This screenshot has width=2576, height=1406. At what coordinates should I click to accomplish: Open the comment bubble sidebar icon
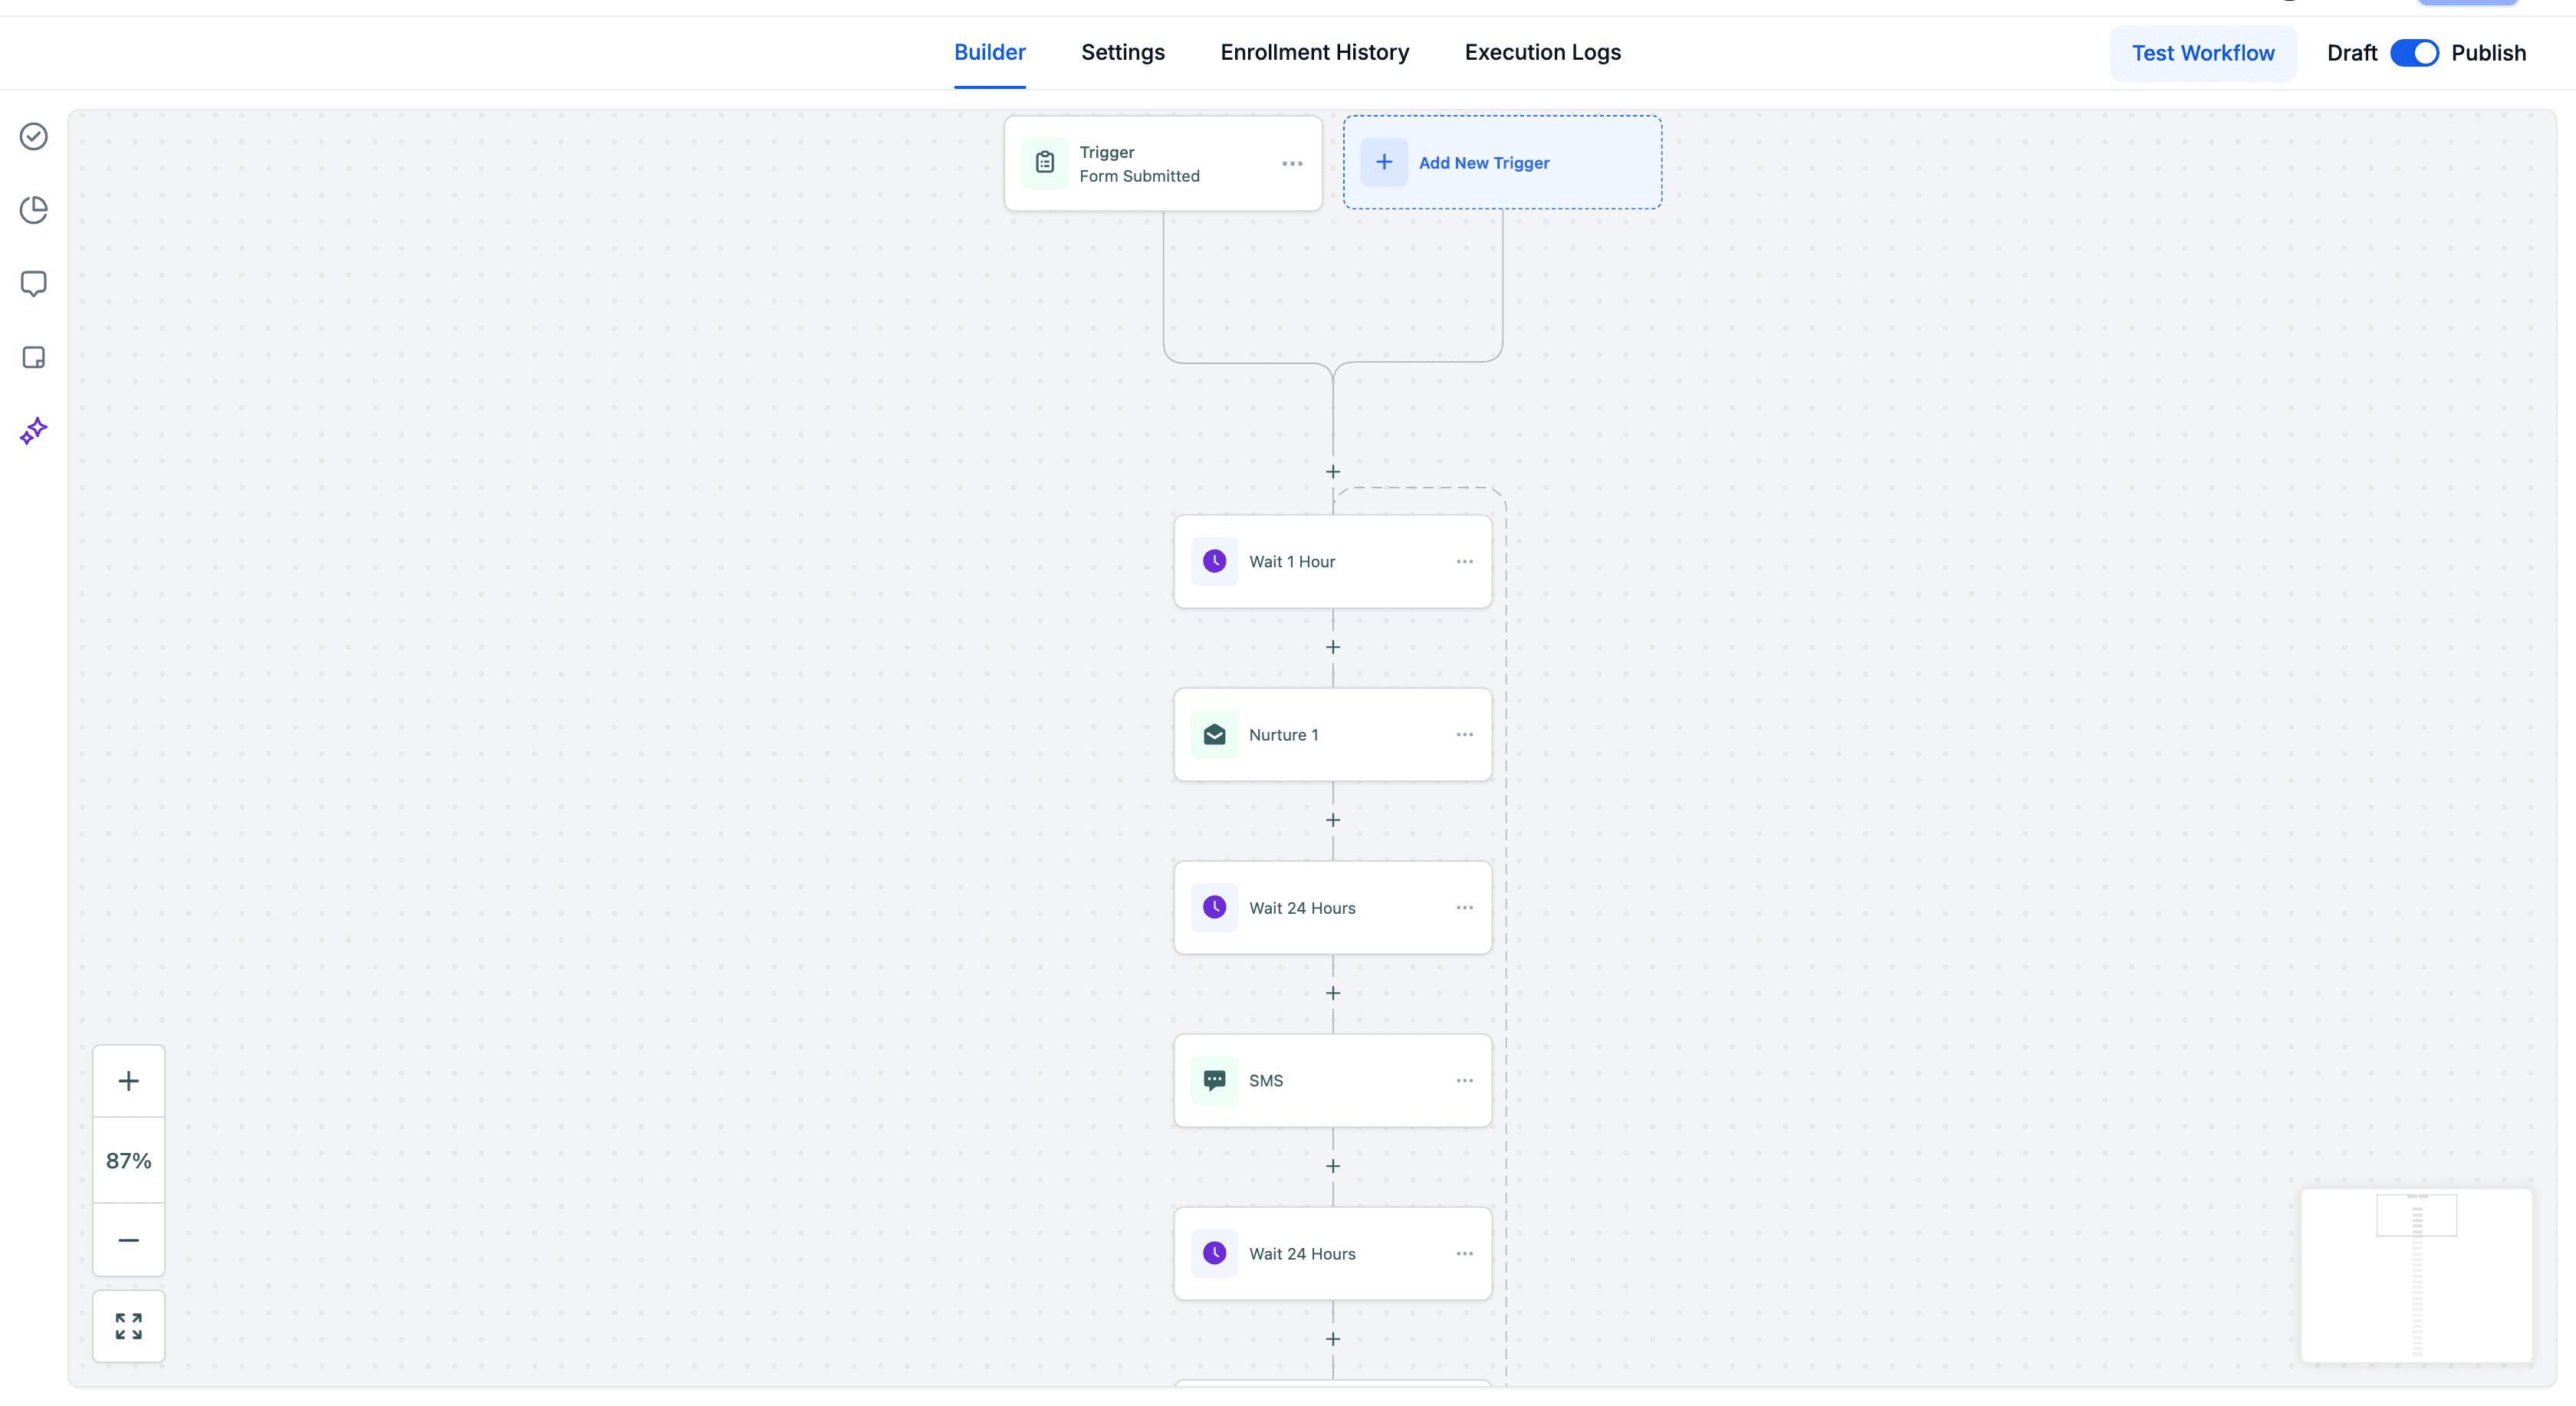click(34, 284)
